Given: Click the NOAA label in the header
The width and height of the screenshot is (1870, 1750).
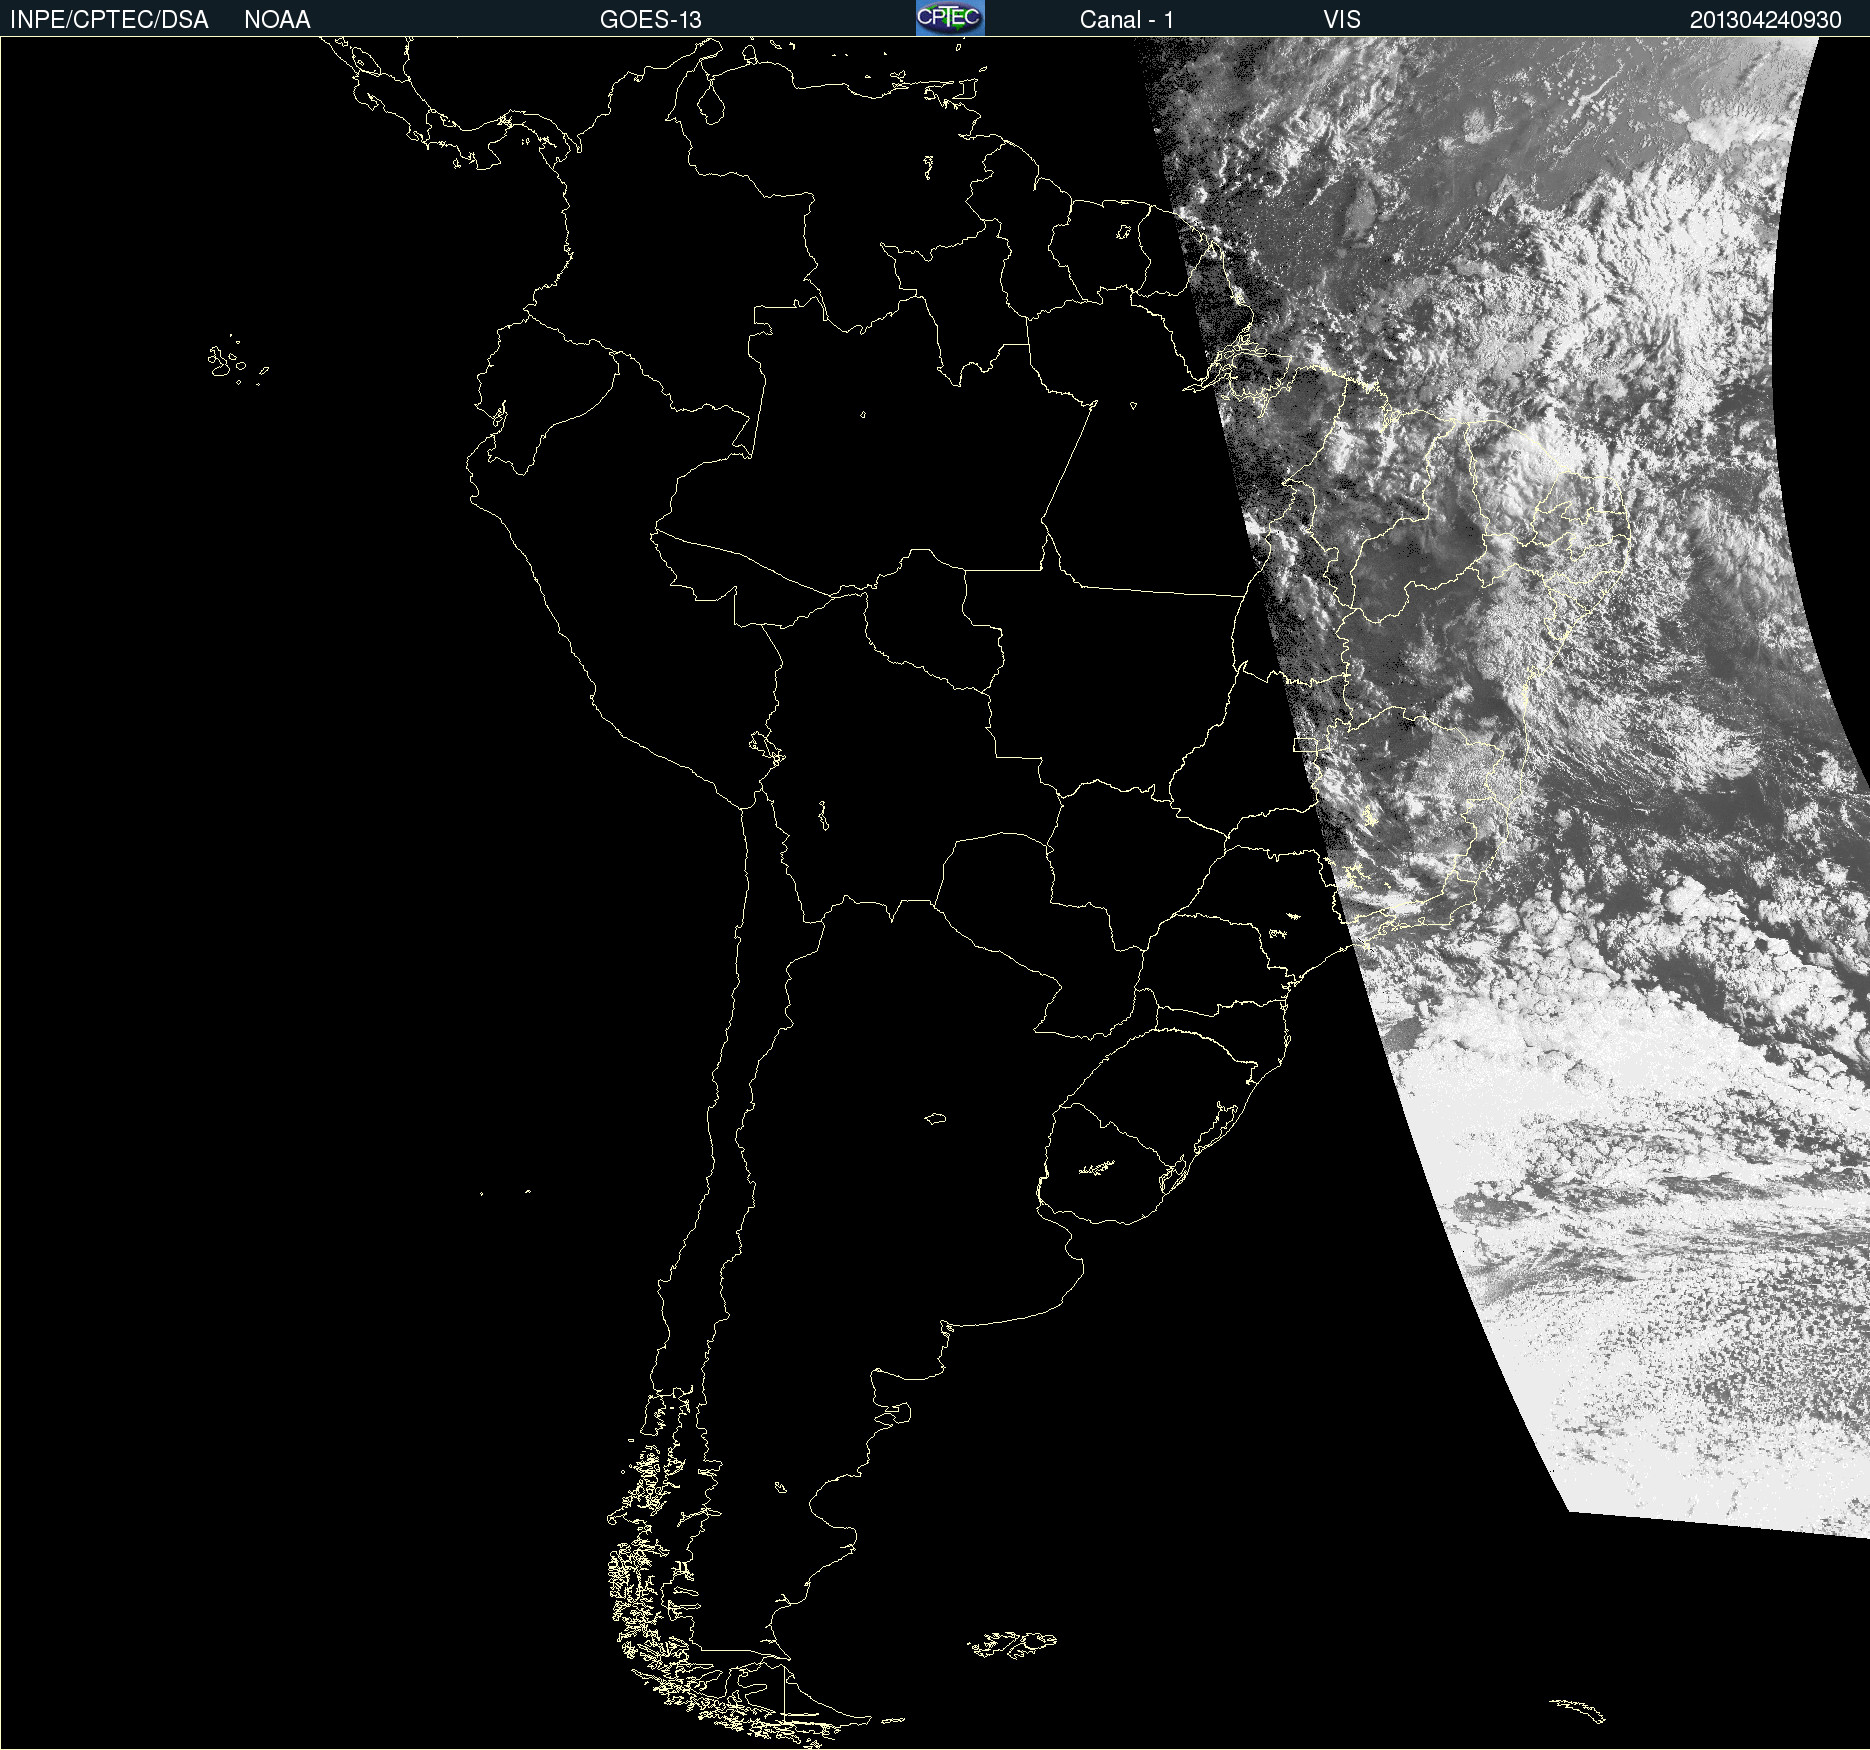Looking at the screenshot, I should 277,20.
